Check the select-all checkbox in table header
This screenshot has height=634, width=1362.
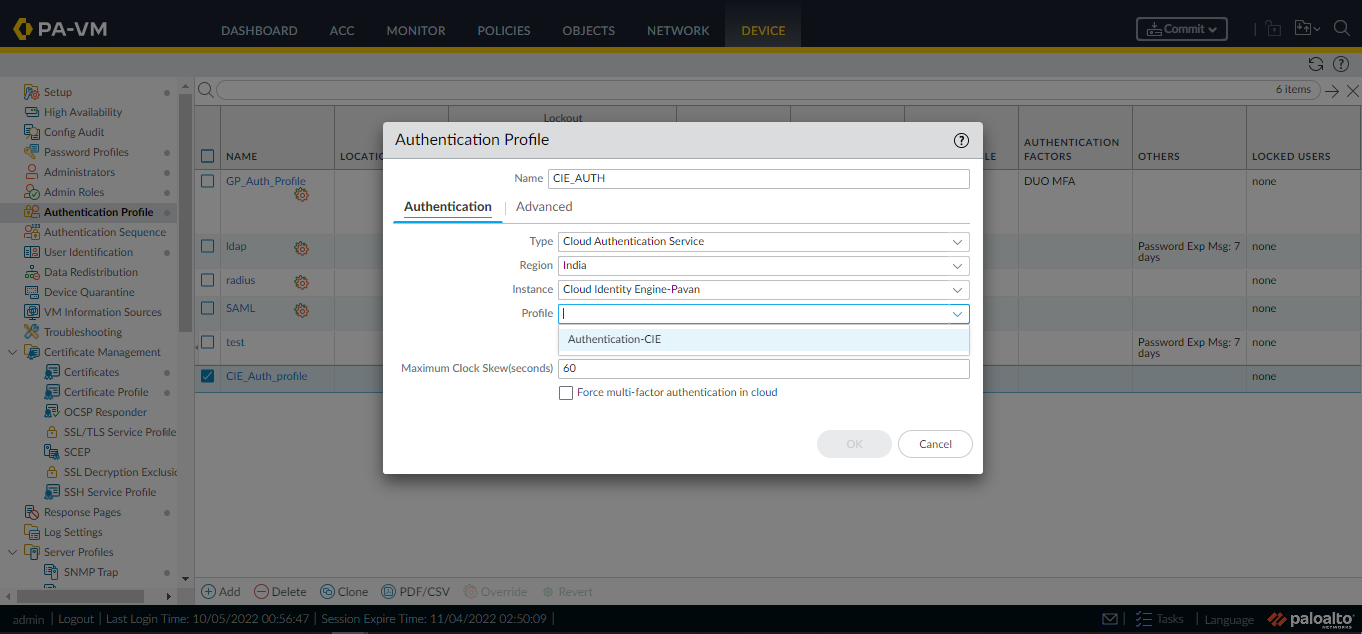(206, 156)
